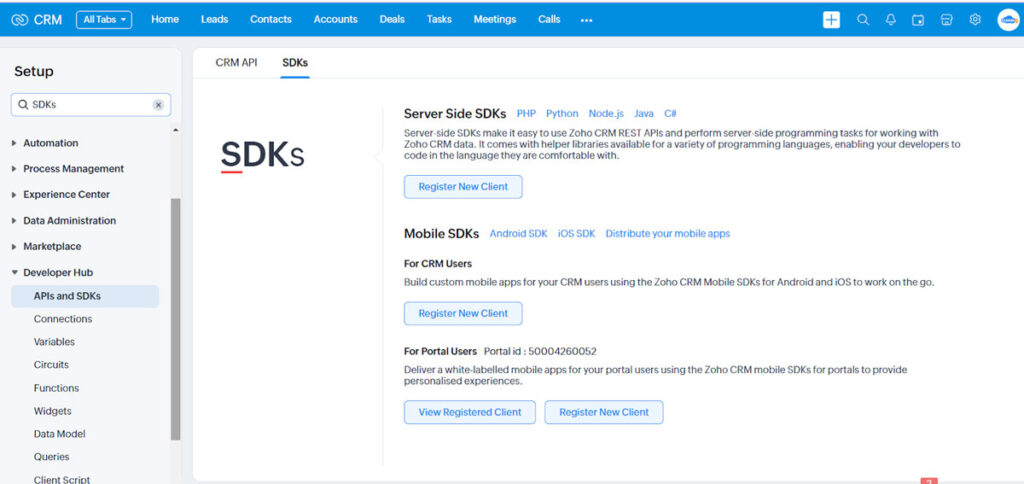Clear the SDKs search text with X icon

click(x=158, y=105)
